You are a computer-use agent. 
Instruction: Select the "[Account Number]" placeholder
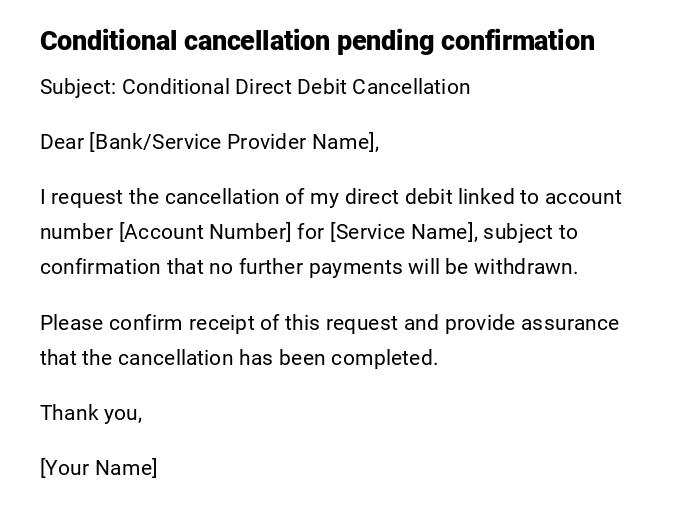[205, 232]
